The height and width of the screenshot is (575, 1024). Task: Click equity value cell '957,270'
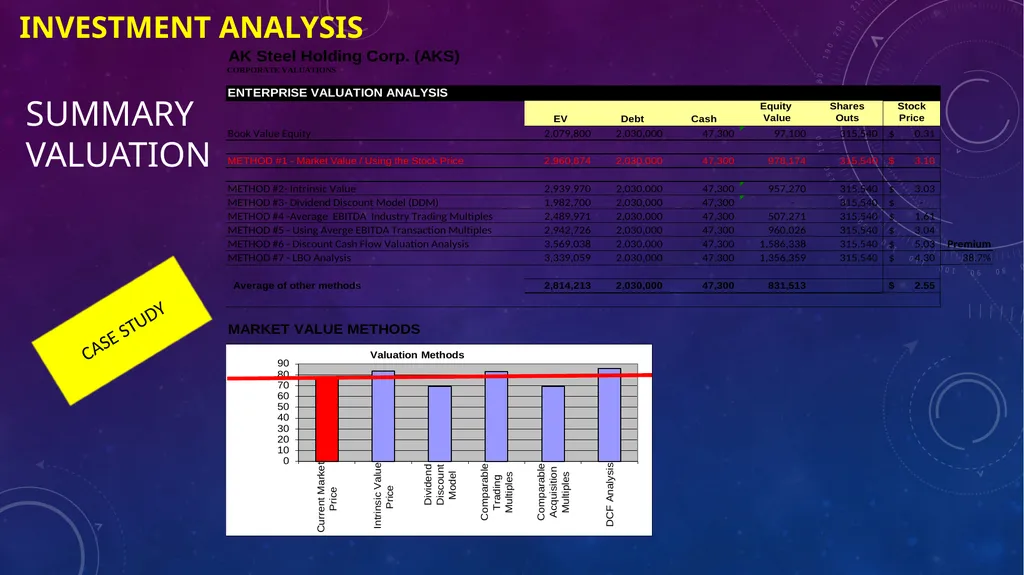click(787, 189)
